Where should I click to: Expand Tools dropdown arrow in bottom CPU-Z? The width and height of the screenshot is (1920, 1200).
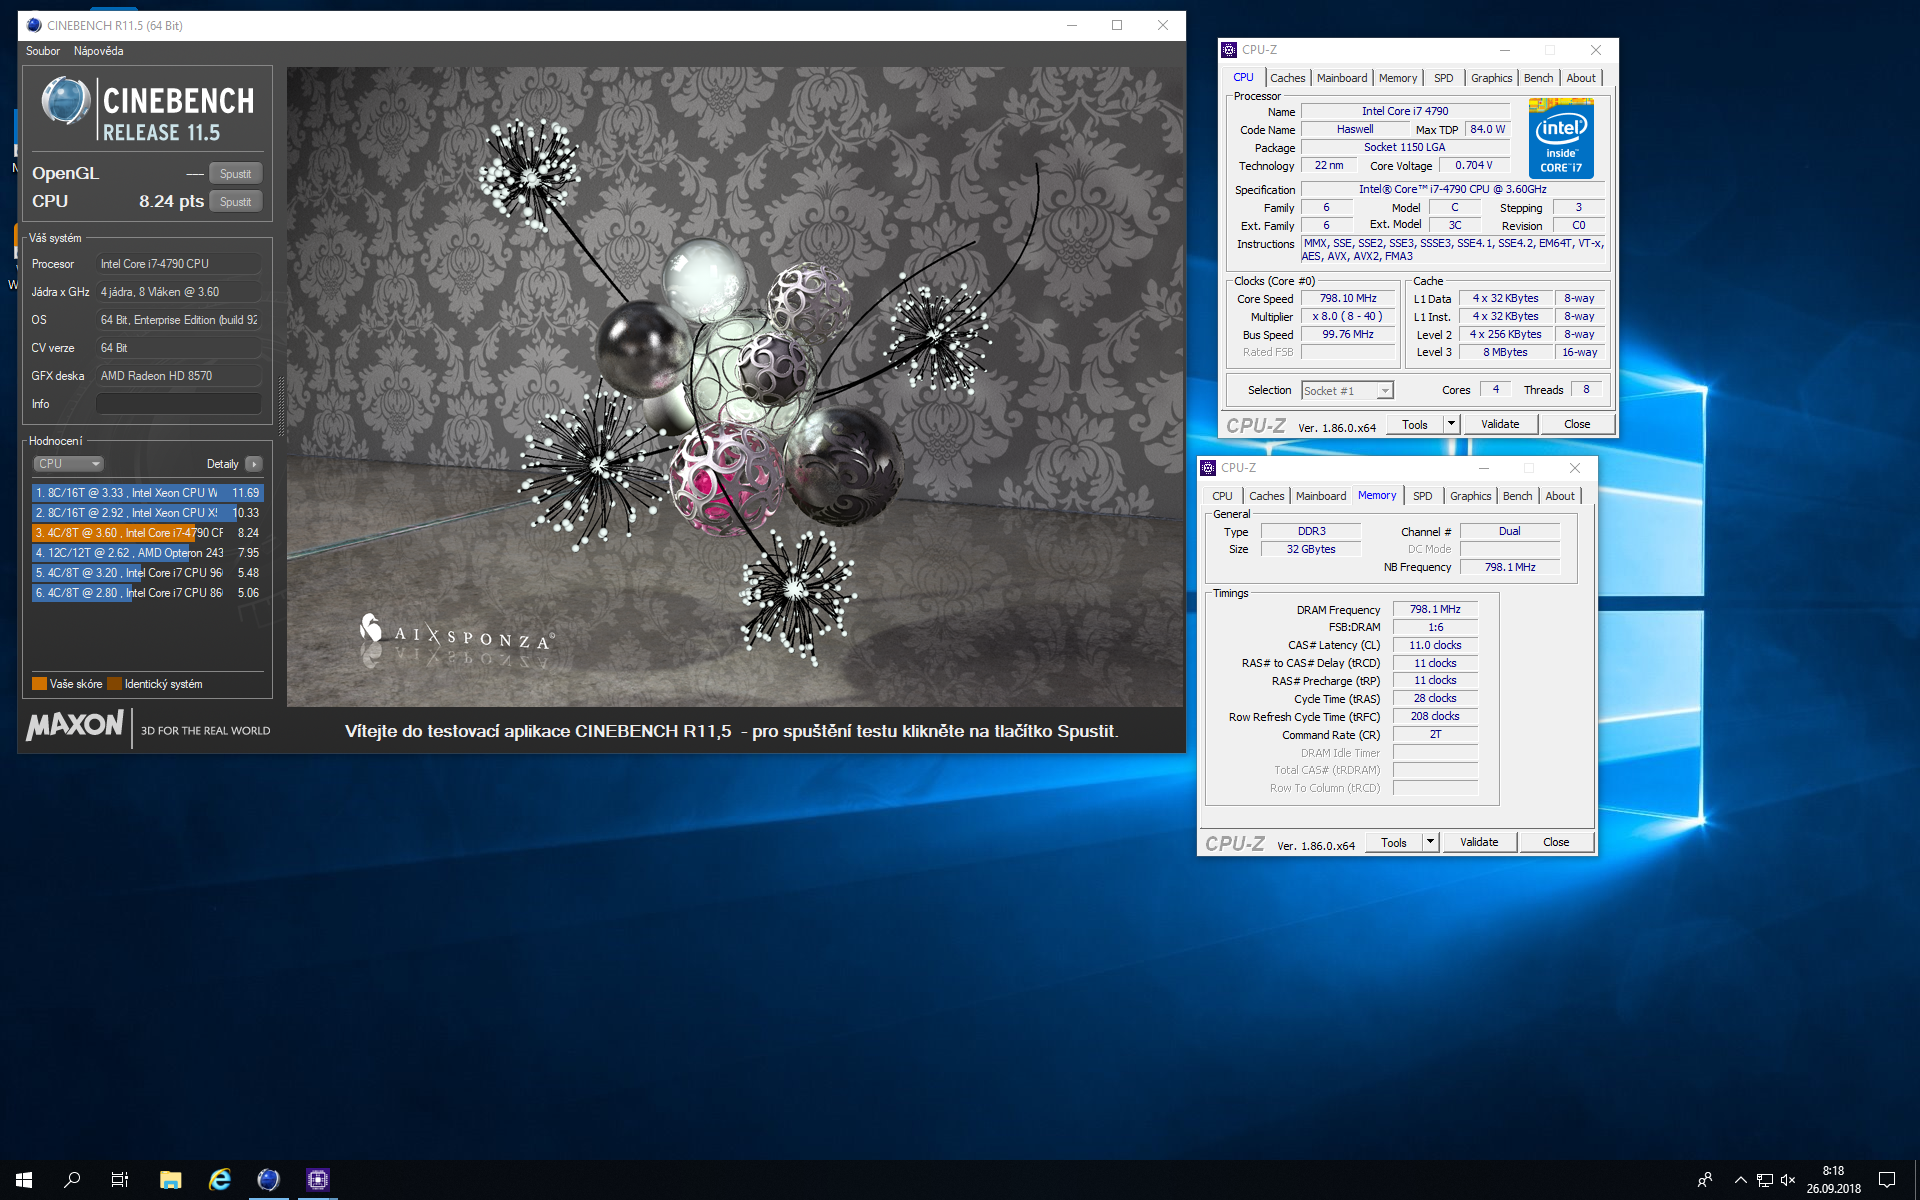click(x=1430, y=842)
